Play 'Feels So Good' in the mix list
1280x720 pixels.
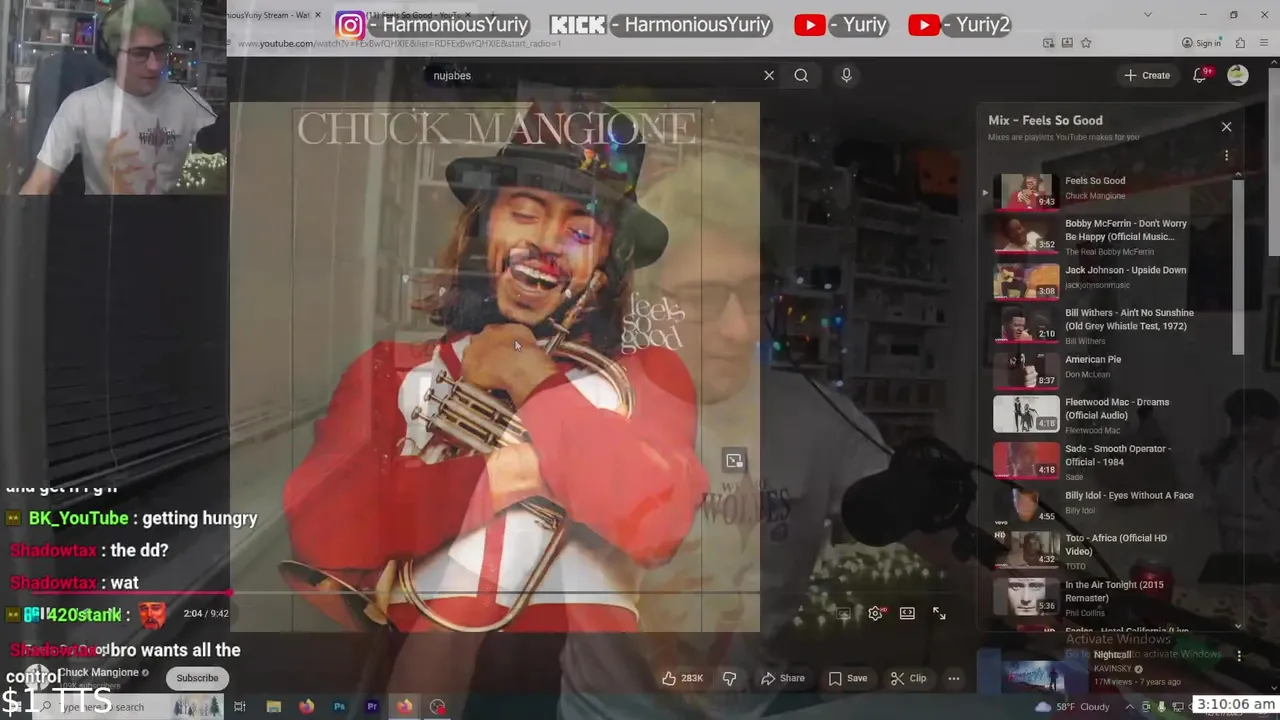tap(1112, 191)
